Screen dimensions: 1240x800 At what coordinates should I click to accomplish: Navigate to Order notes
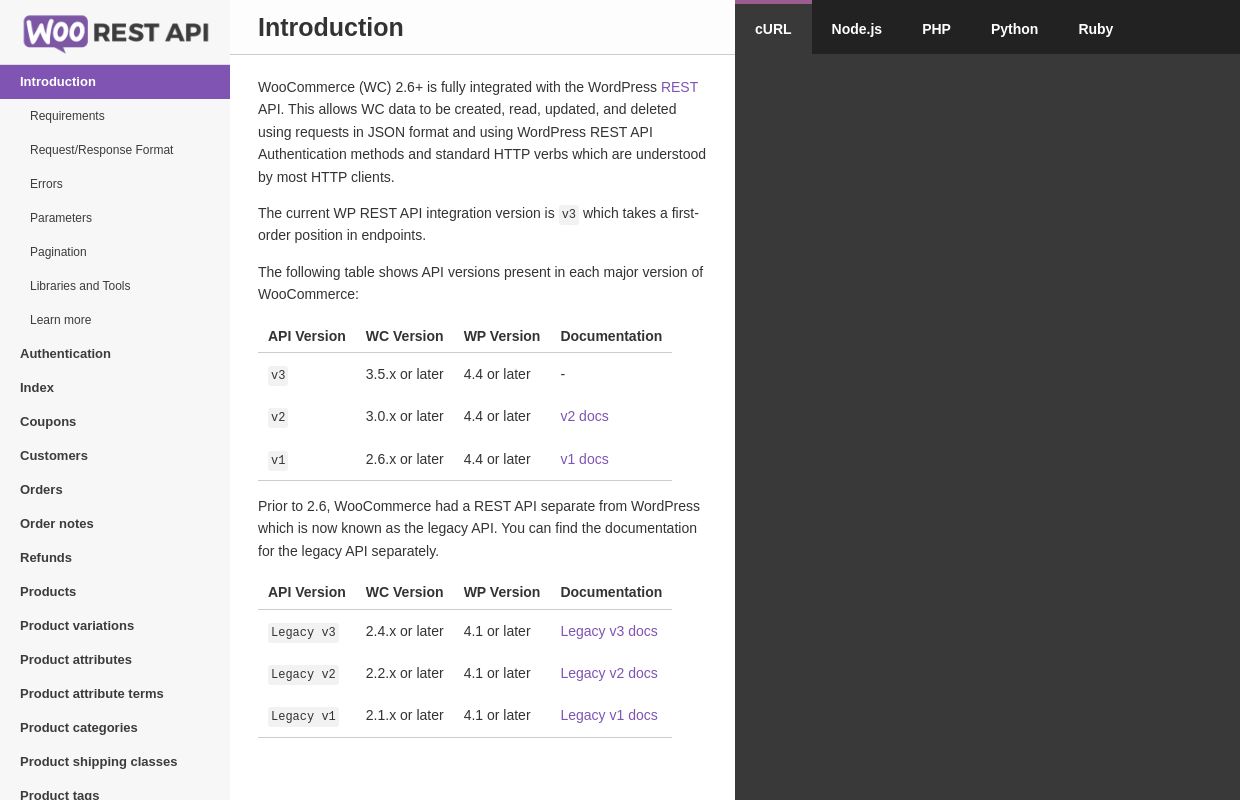pos(115,524)
